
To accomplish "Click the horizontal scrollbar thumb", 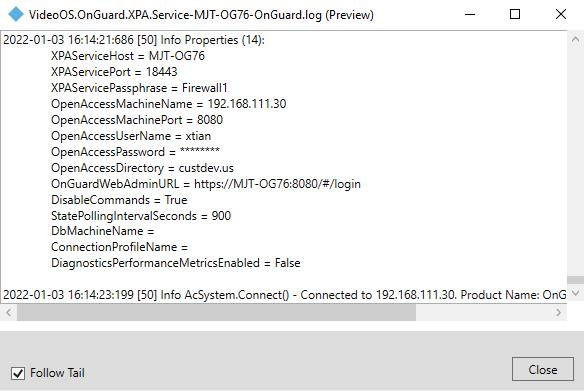I will pos(216,312).
